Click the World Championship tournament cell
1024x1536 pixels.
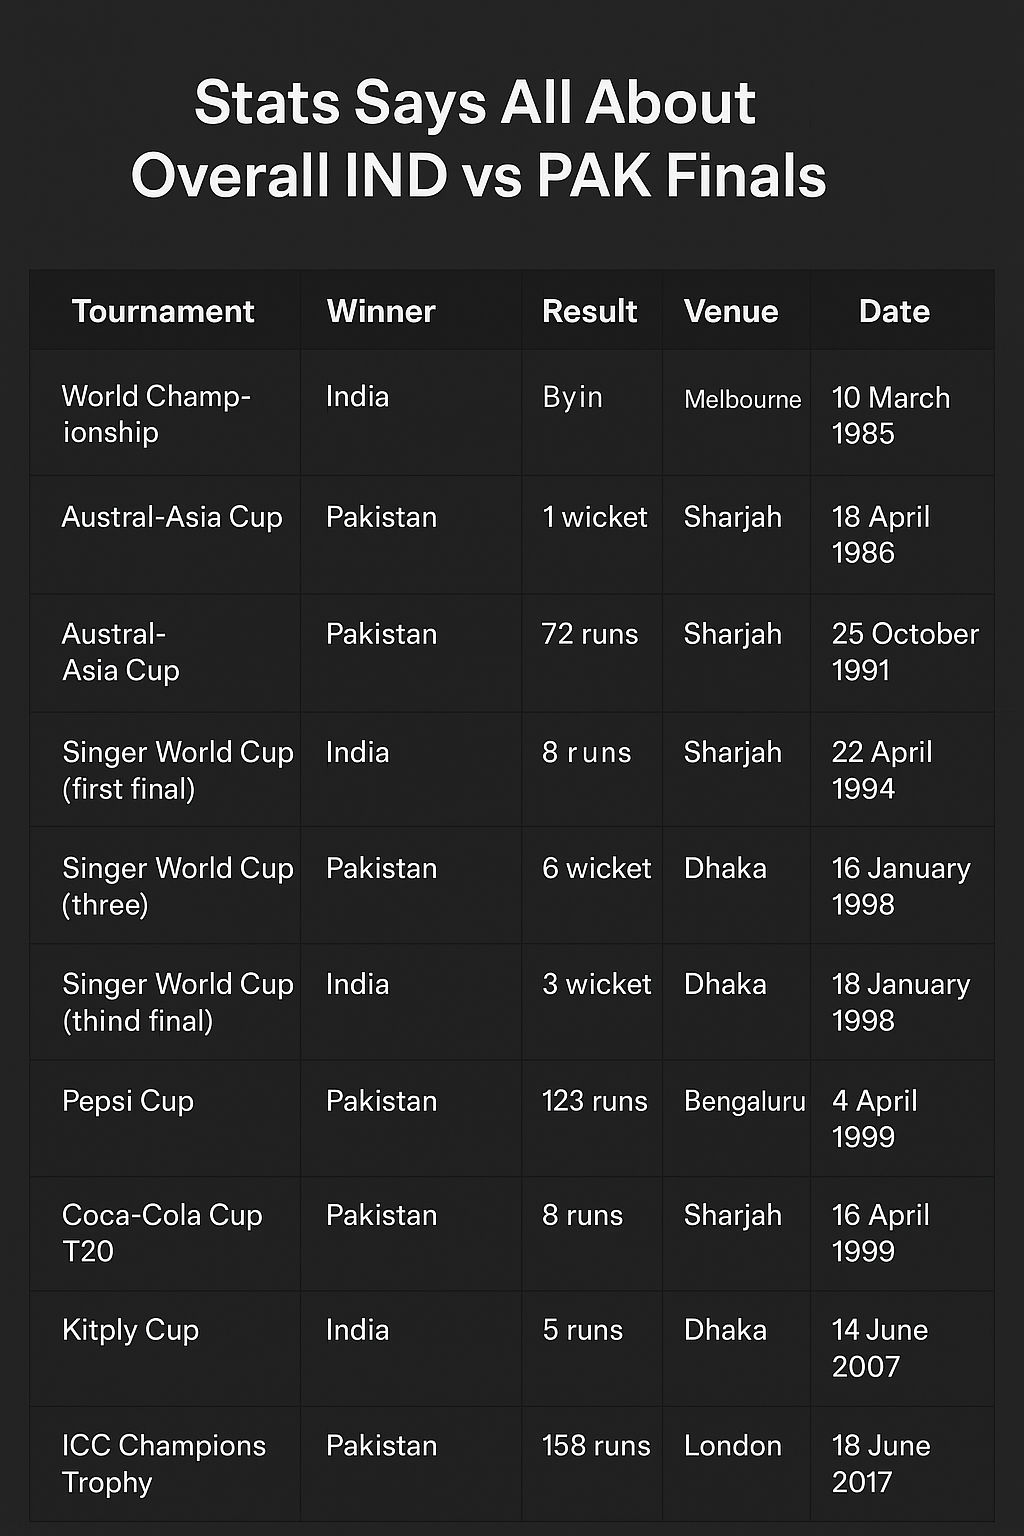156,414
